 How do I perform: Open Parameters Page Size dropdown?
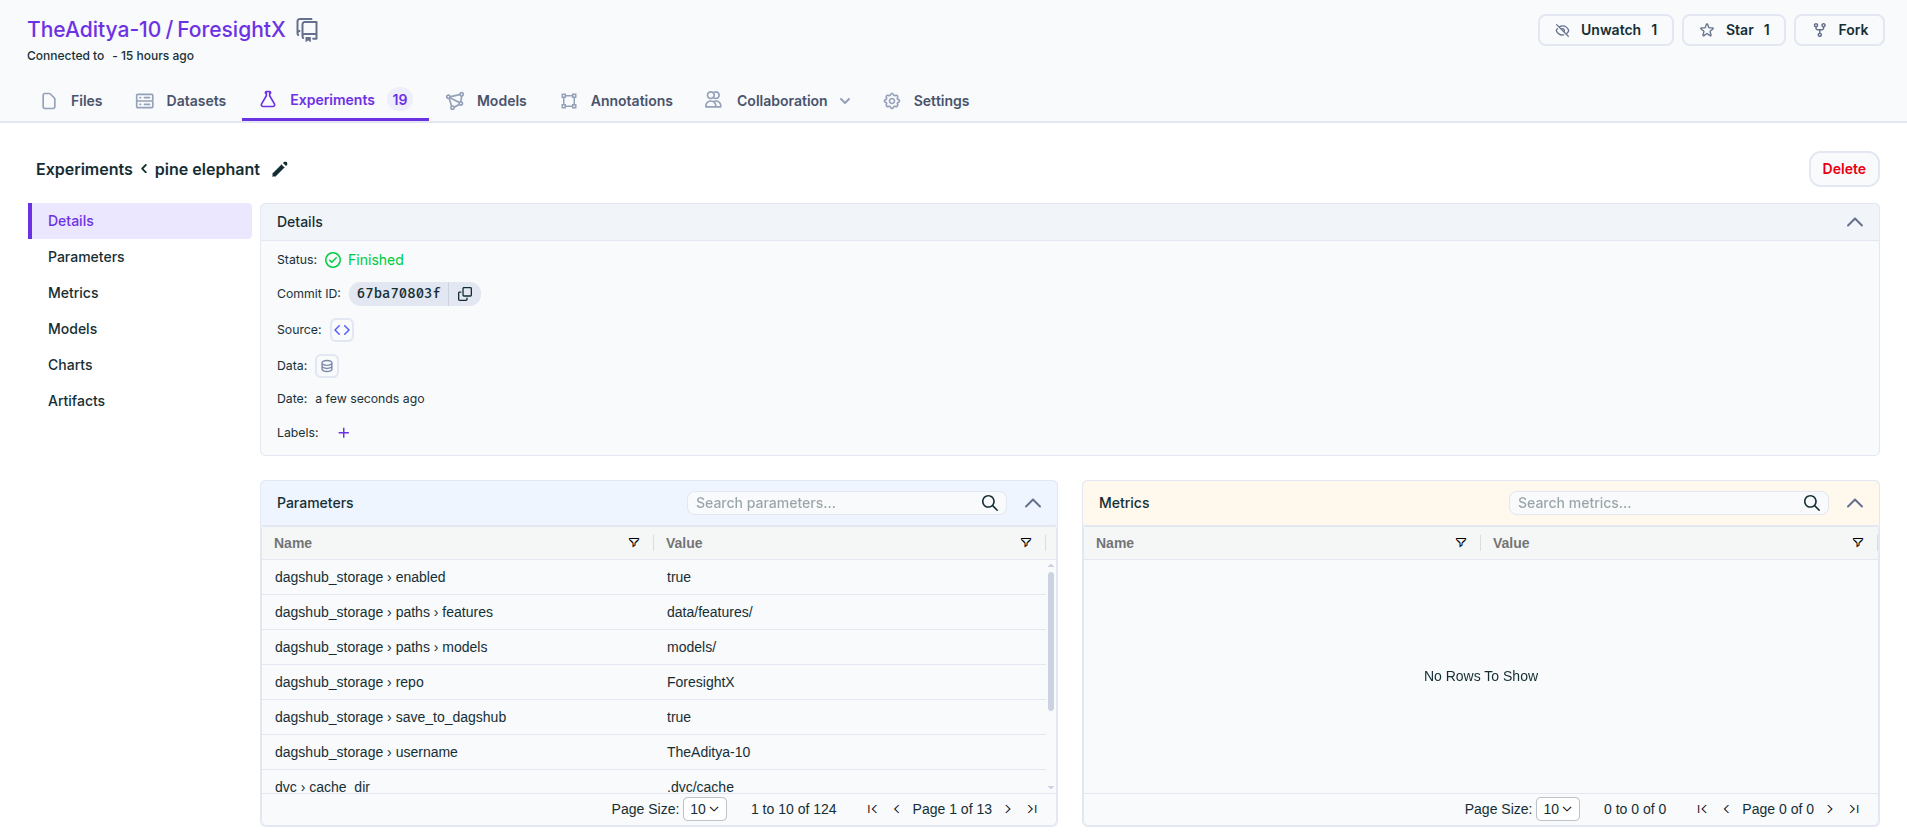click(x=705, y=809)
